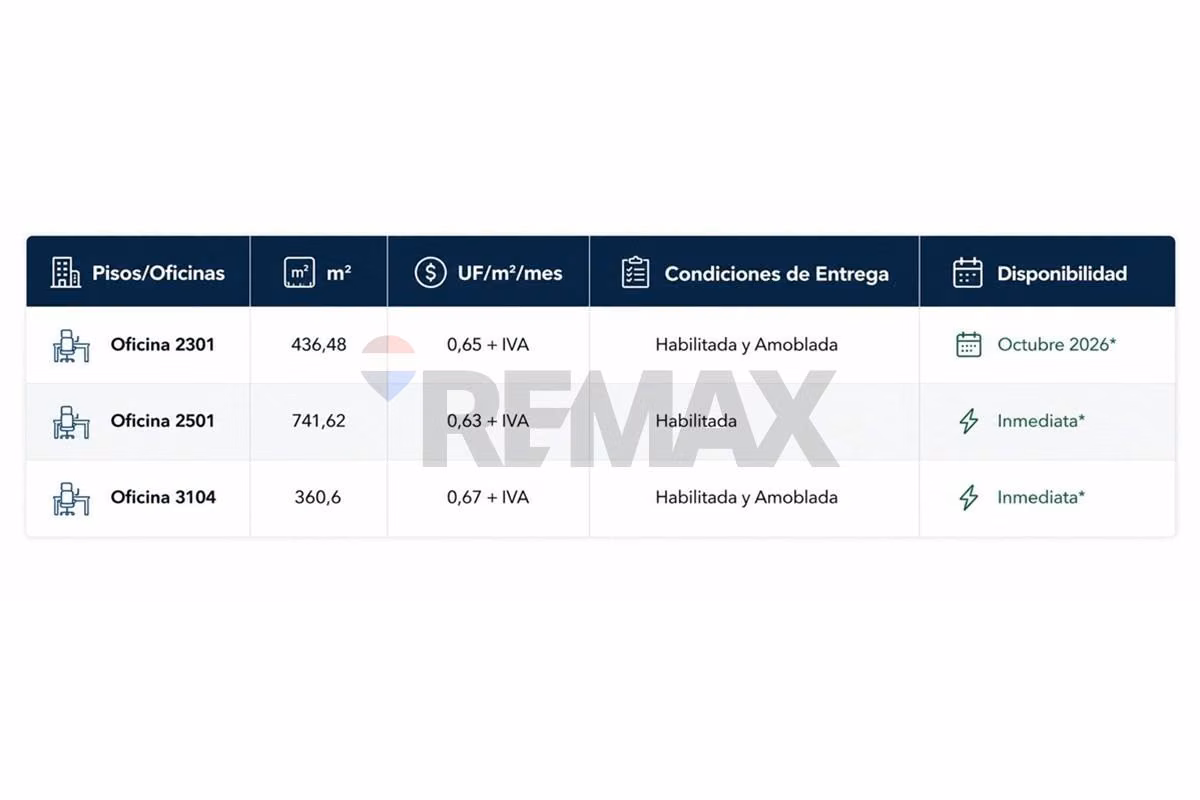Click the 360,6 area value
Image resolution: width=1200 pixels, height=800 pixels.
click(x=318, y=497)
